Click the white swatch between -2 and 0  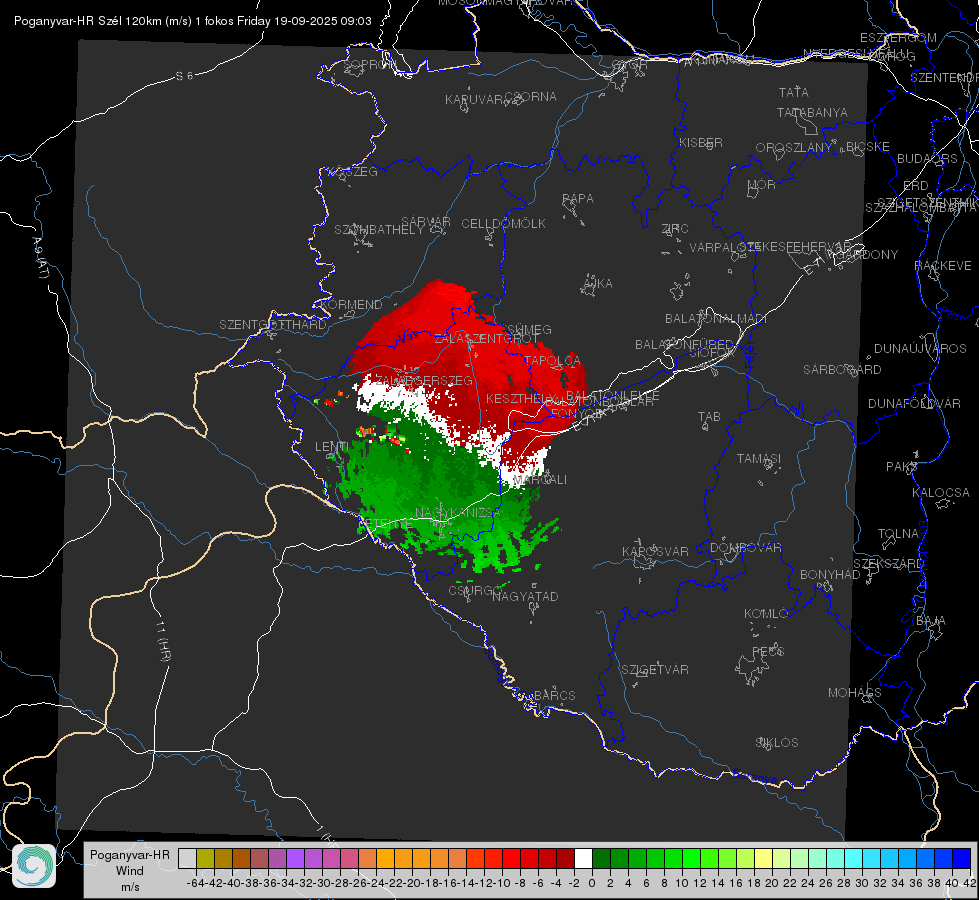(583, 858)
